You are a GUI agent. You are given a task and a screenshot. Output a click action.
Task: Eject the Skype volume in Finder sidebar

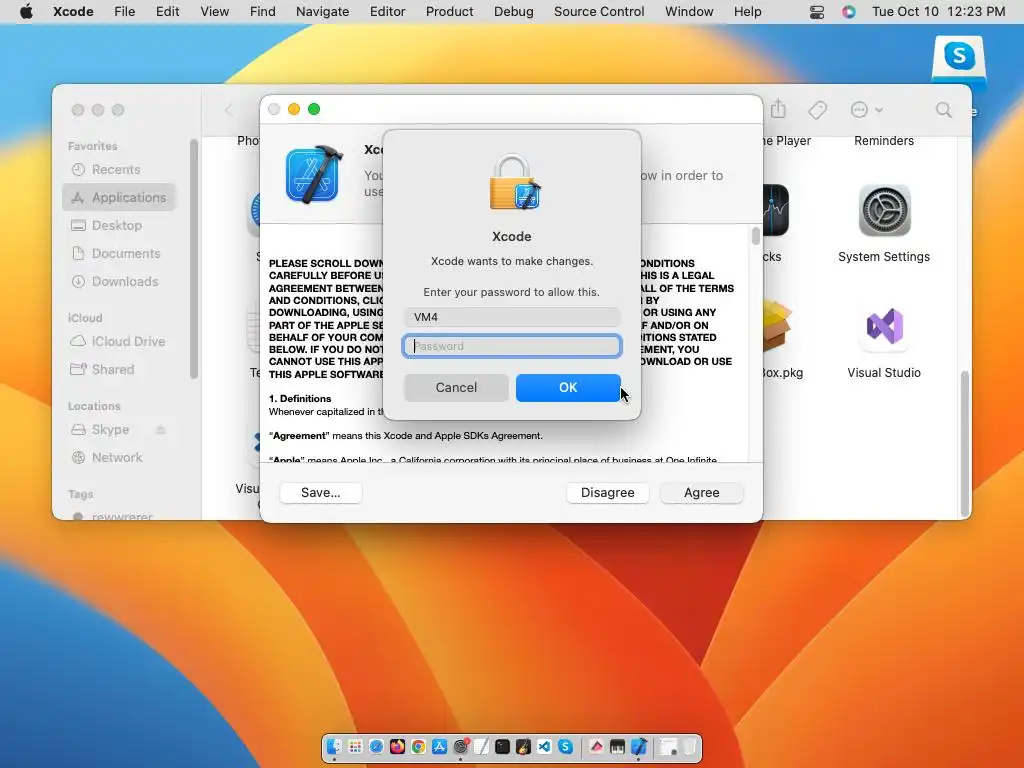coord(161,430)
